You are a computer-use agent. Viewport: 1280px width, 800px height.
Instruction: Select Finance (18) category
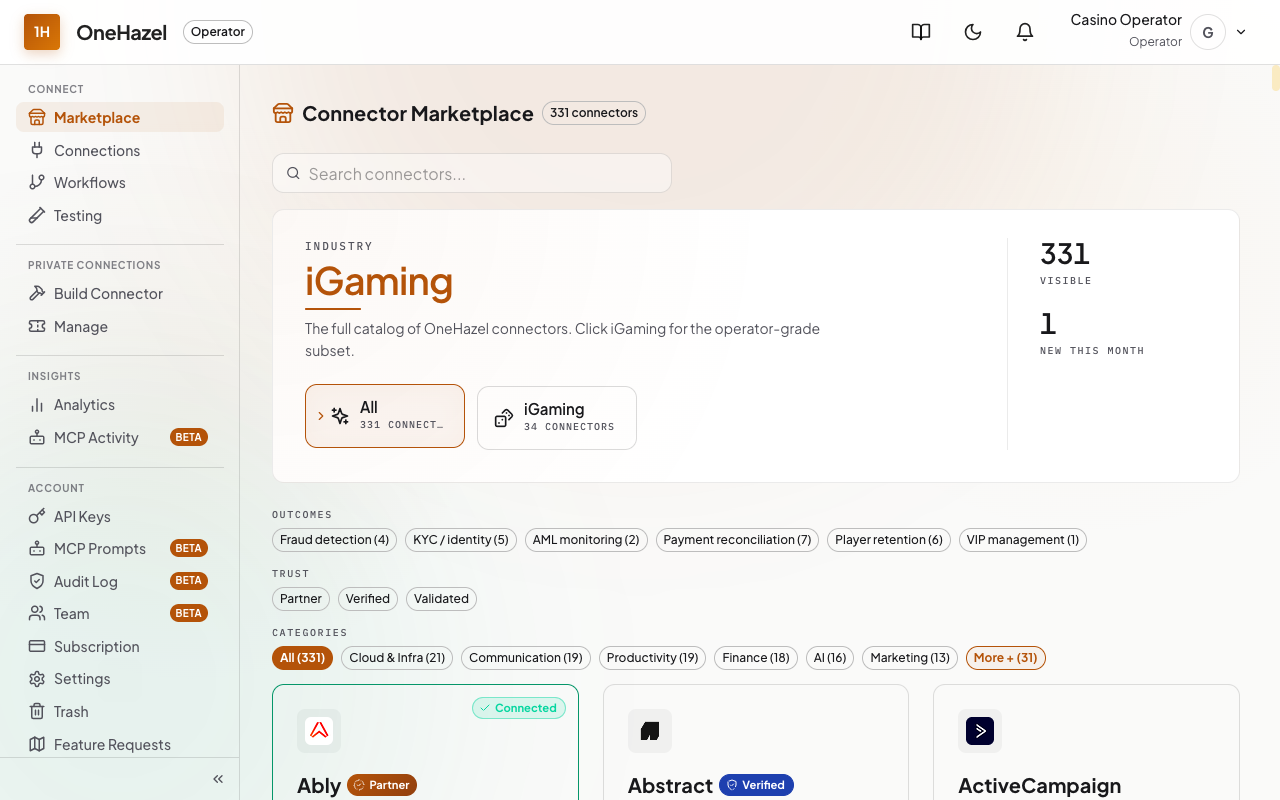click(x=756, y=658)
